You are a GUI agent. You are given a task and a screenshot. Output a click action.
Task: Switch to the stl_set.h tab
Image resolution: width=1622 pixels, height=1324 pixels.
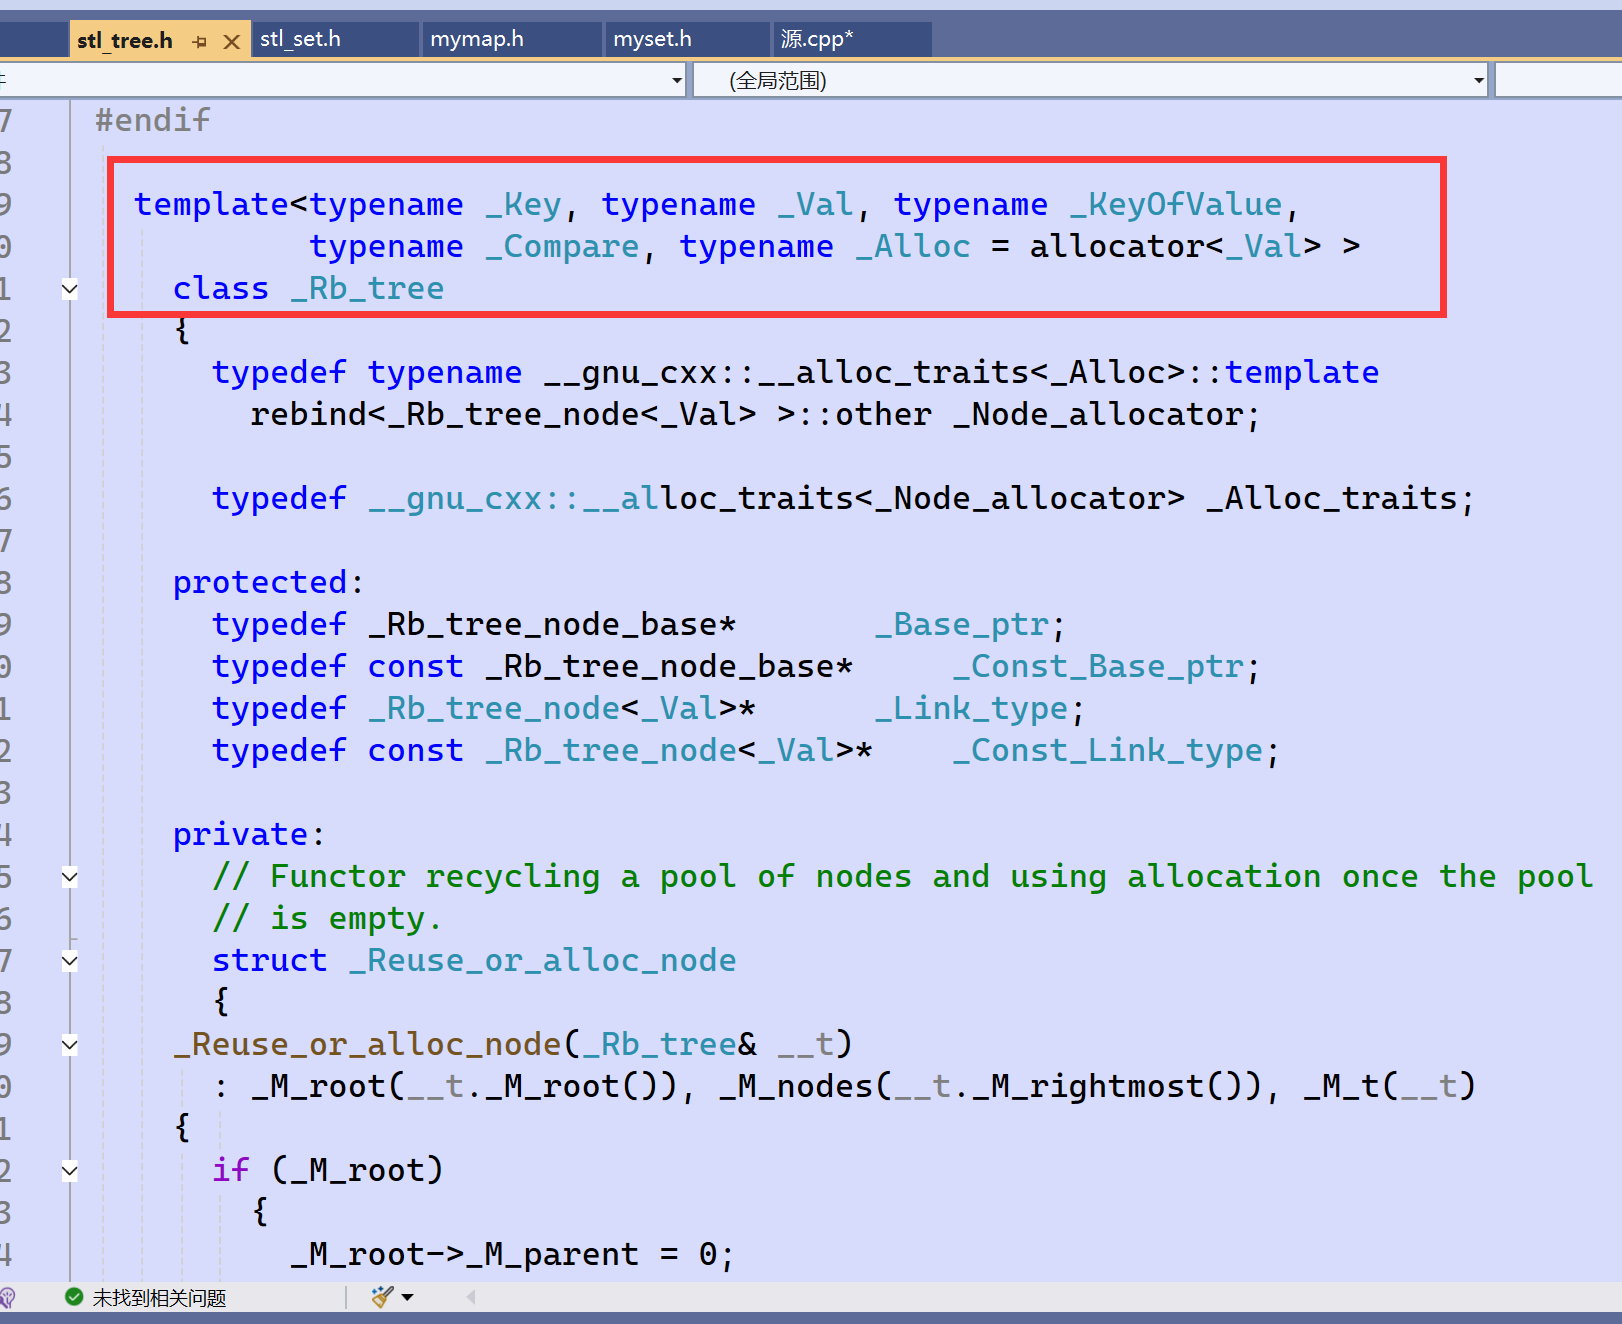tap(335, 39)
